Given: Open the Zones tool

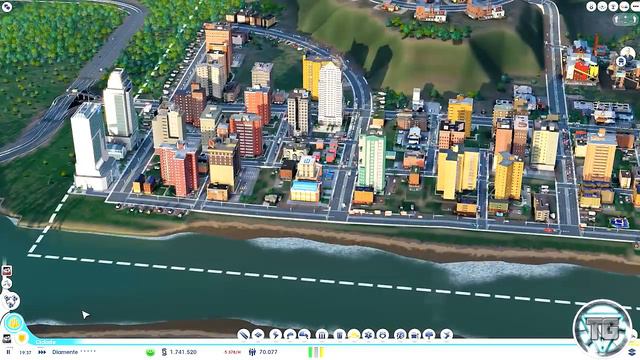Looking at the screenshot, I should [258, 335].
